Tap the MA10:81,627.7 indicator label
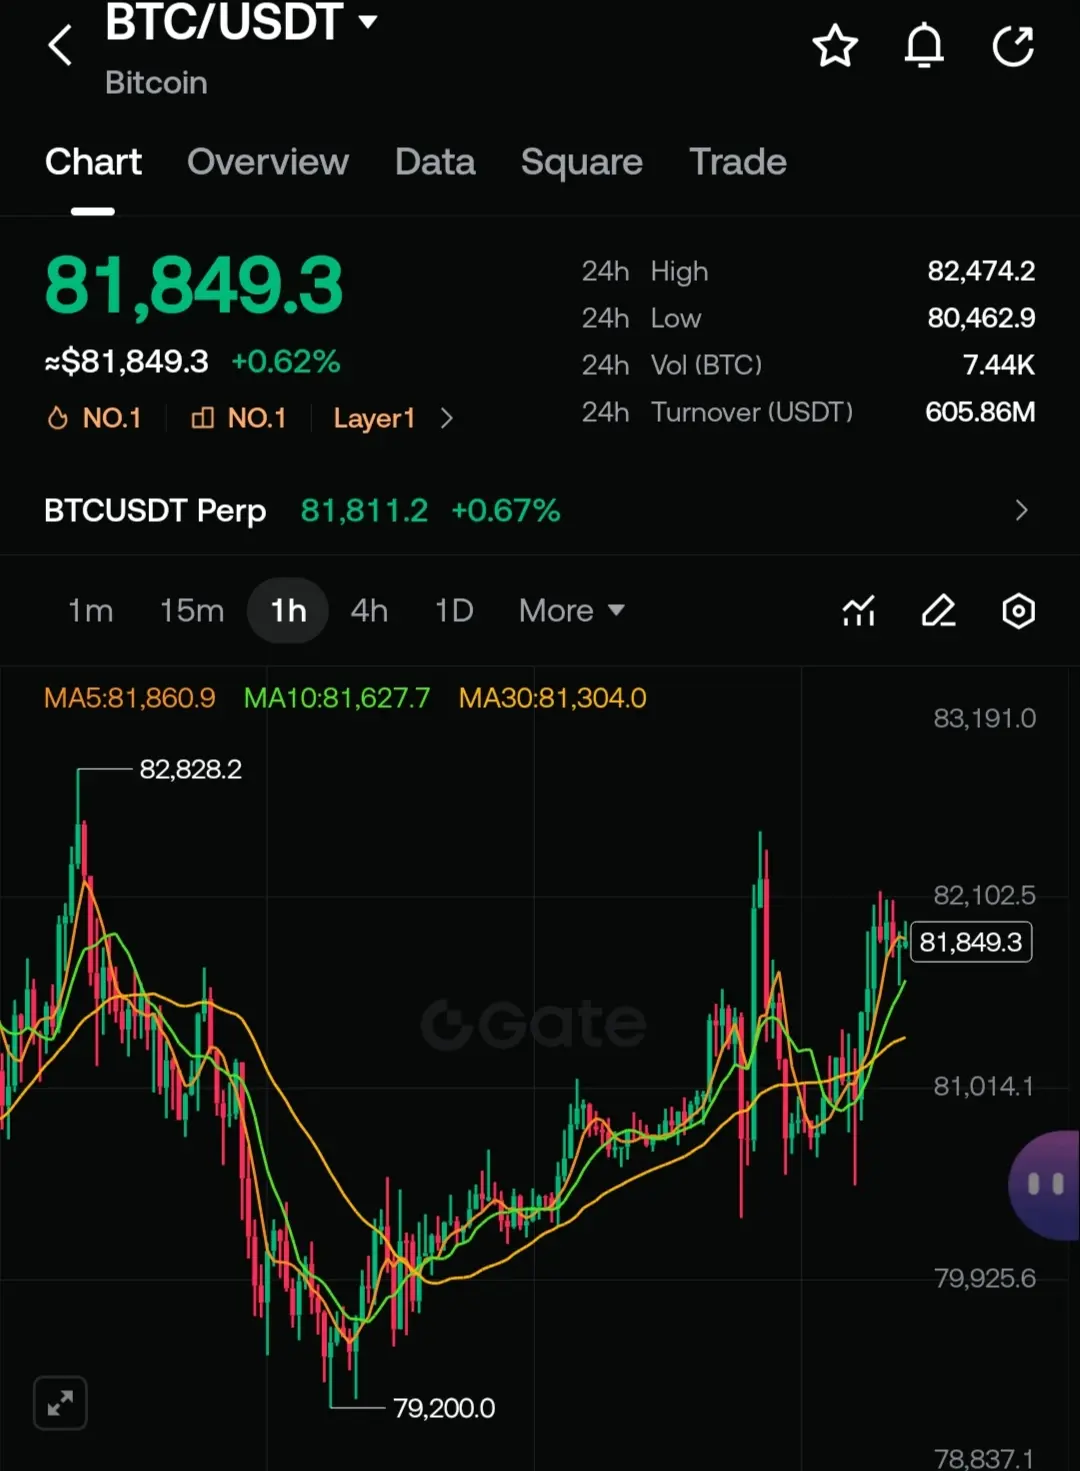1080x1471 pixels. pos(337,697)
